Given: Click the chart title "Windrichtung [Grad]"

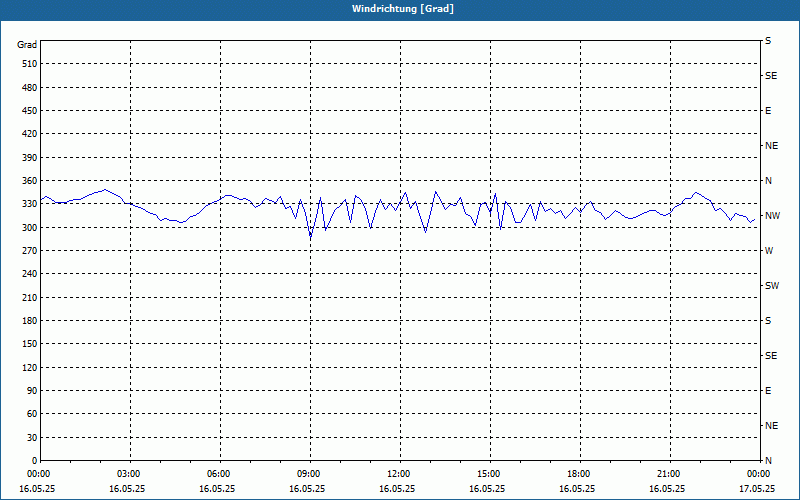Looking at the screenshot, I should coord(403,9).
